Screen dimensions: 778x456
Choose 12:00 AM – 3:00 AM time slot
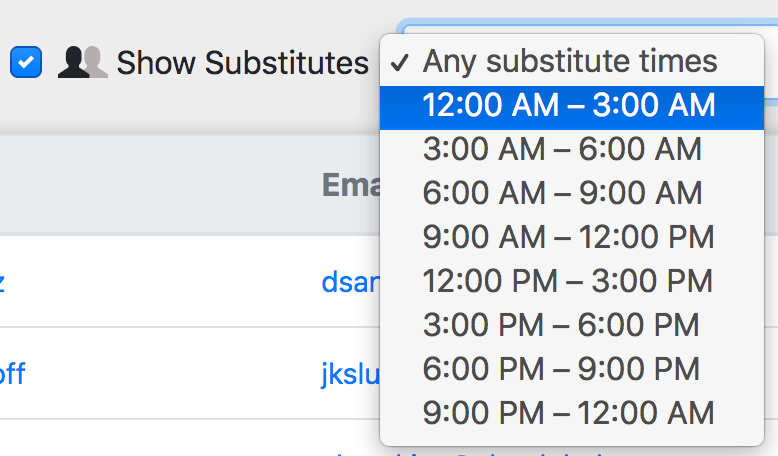pos(569,105)
